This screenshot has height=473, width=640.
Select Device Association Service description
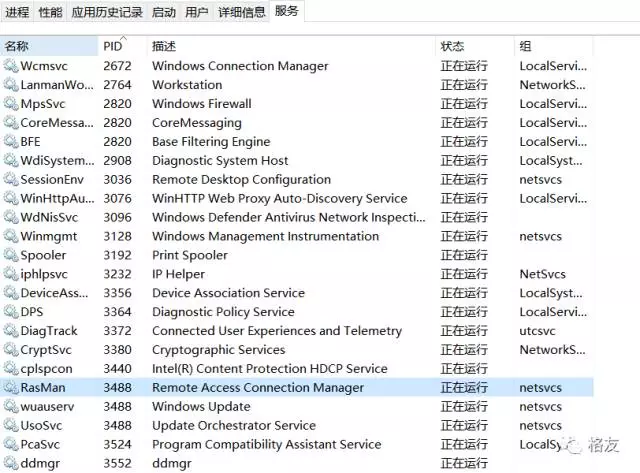[228, 293]
